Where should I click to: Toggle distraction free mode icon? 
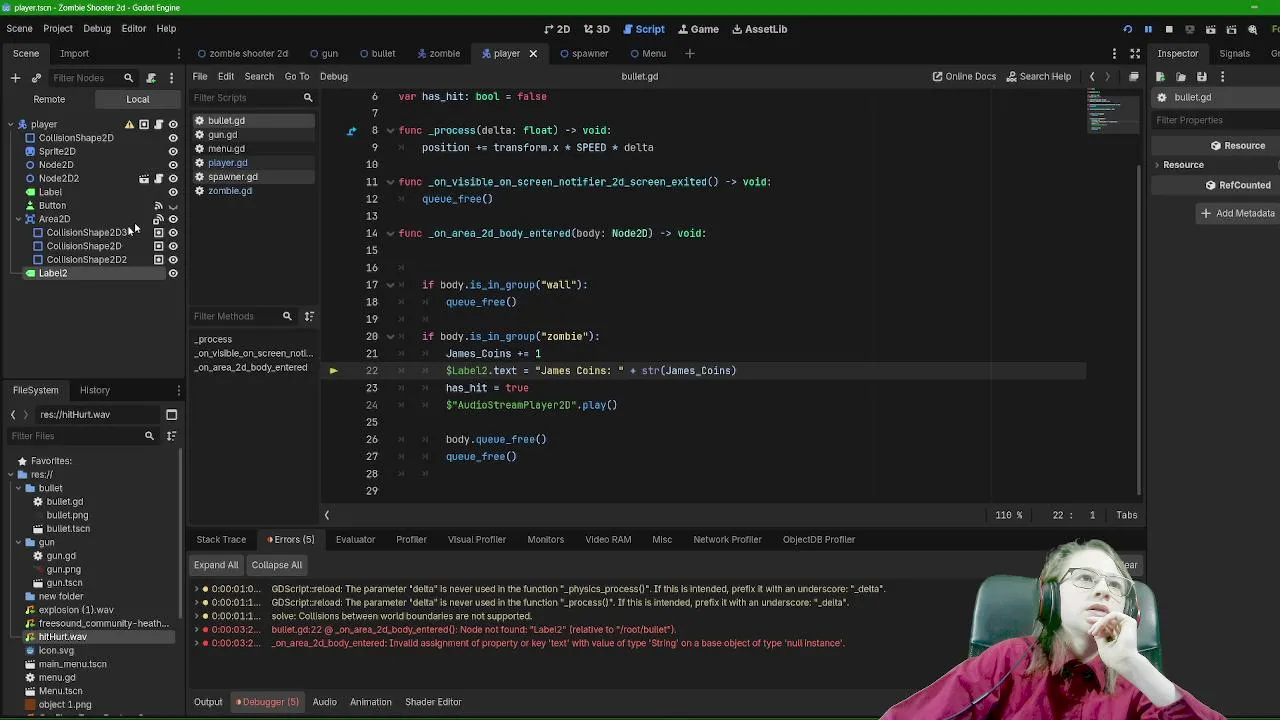(1135, 53)
